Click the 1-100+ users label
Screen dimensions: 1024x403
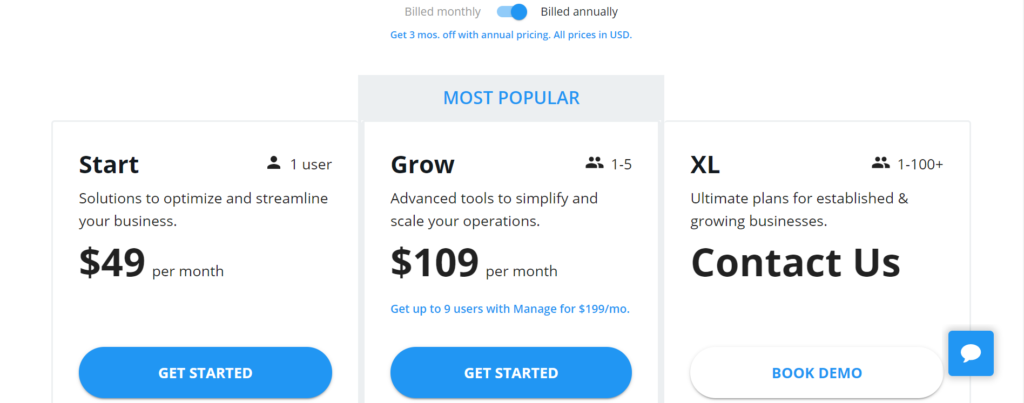[x=920, y=165]
